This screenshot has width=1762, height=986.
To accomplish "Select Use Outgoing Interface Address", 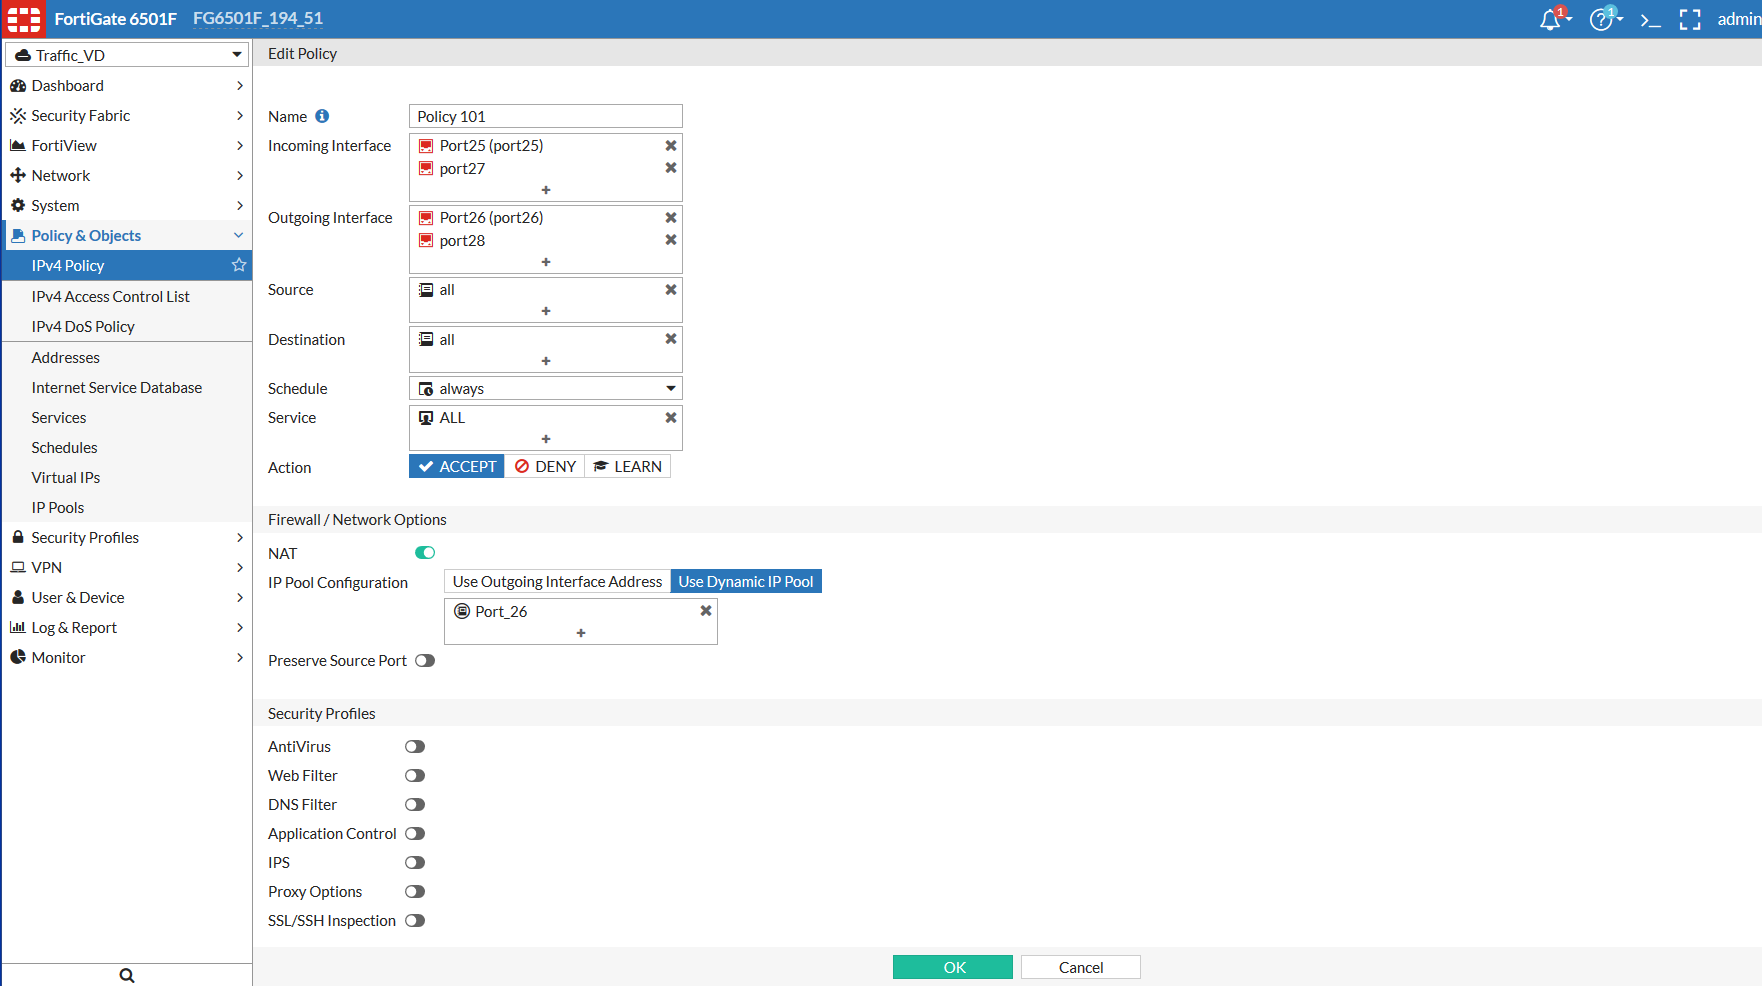I will (557, 581).
